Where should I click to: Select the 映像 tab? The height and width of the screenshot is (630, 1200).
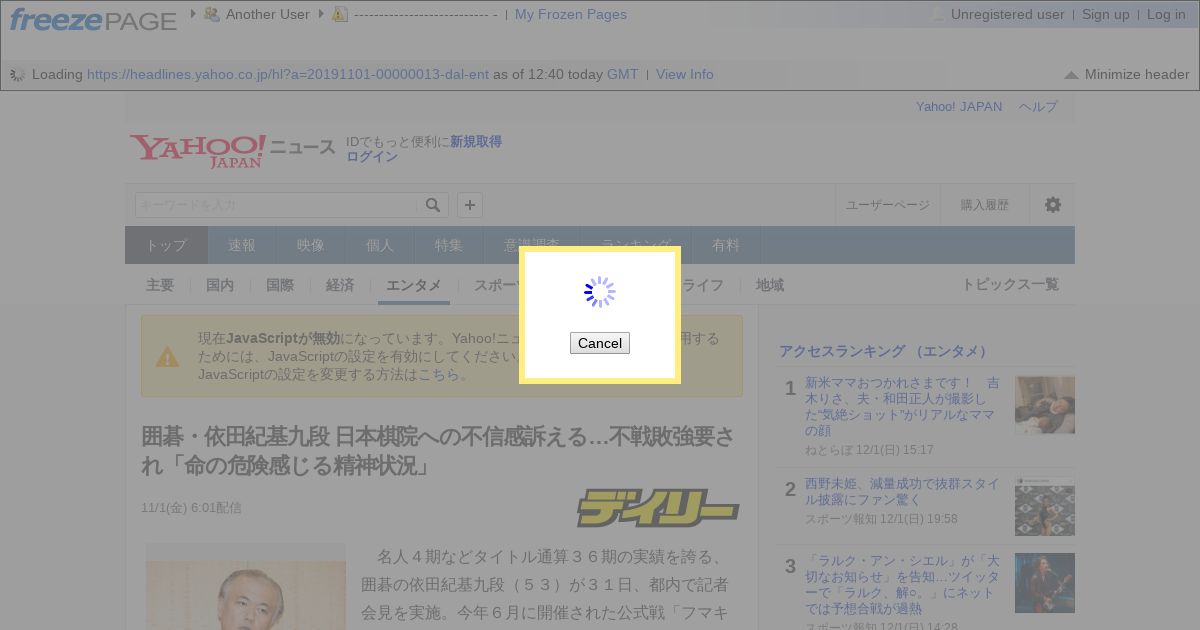pos(311,245)
